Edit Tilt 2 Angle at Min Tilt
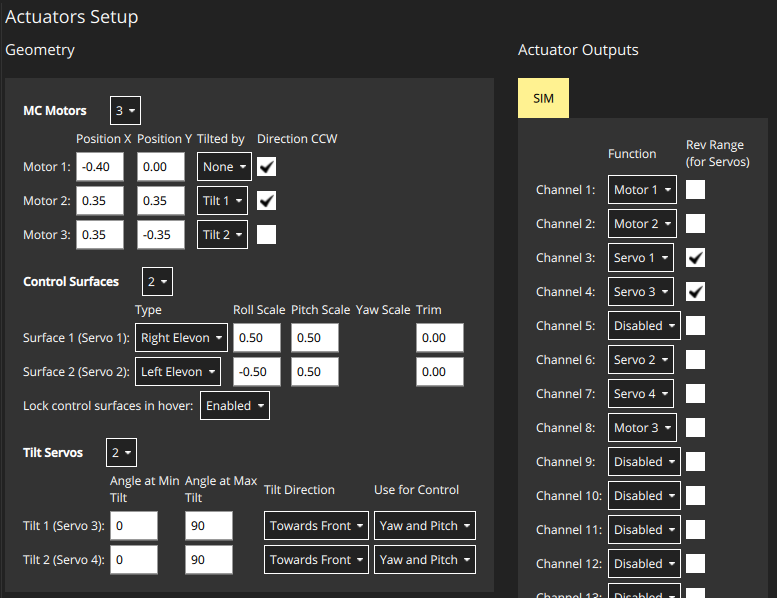 134,559
